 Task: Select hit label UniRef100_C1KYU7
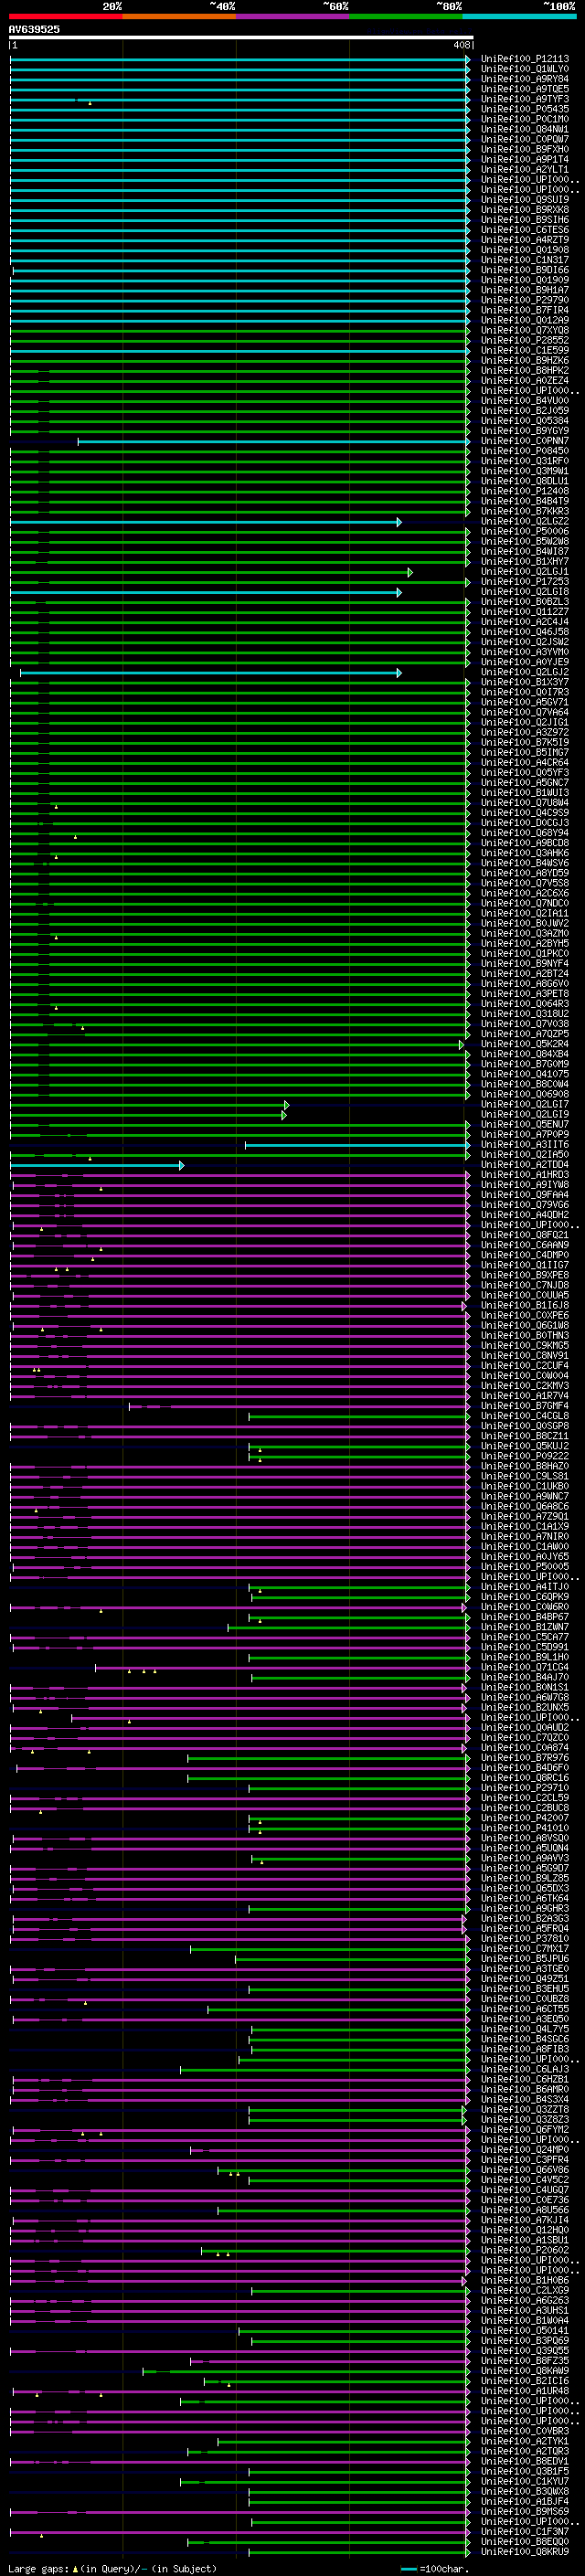[x=525, y=2482]
